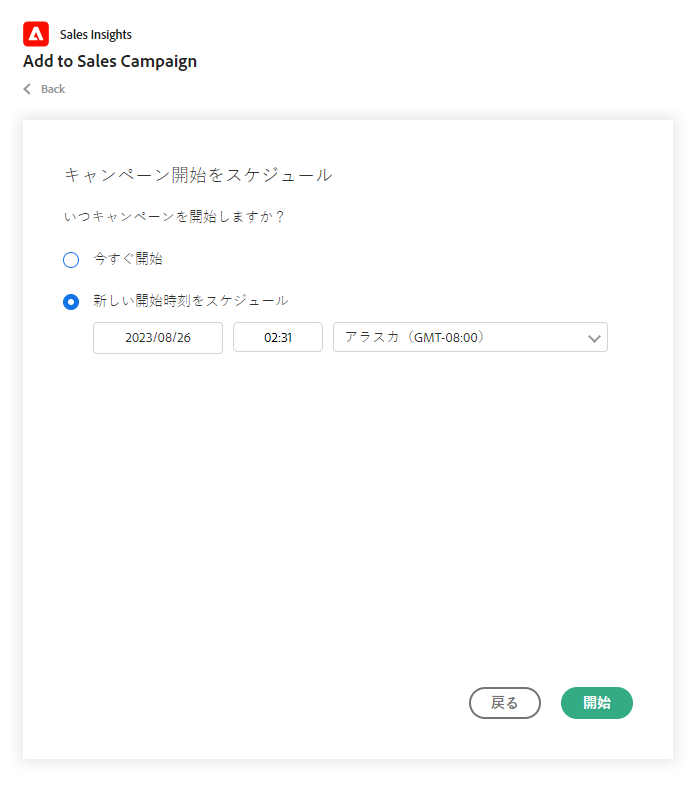Click the empty white area of the schedule panel

pyautogui.click(x=347, y=520)
